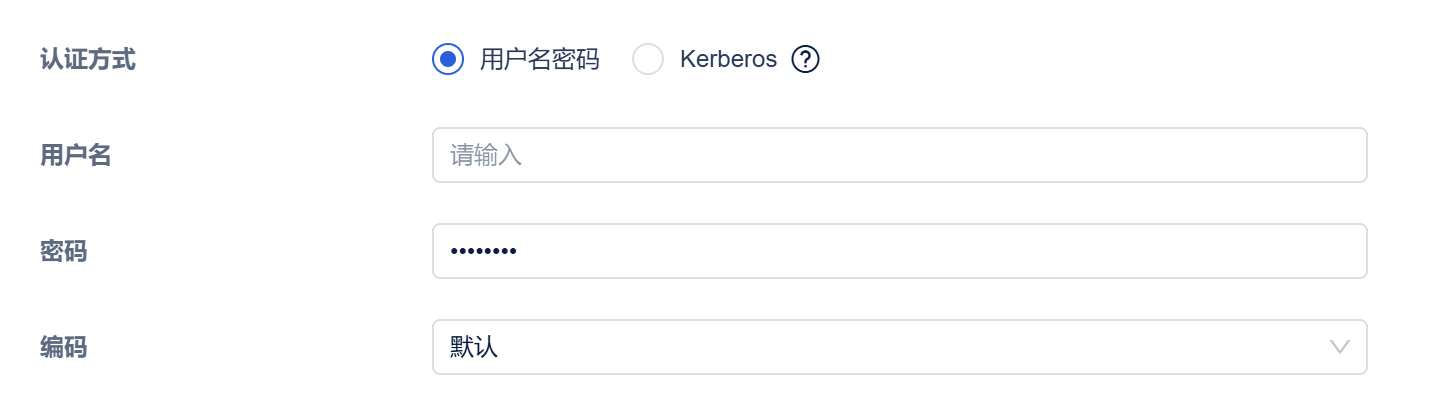1438x401 pixels.
Task: Click the 密码 field label
Action: (64, 251)
